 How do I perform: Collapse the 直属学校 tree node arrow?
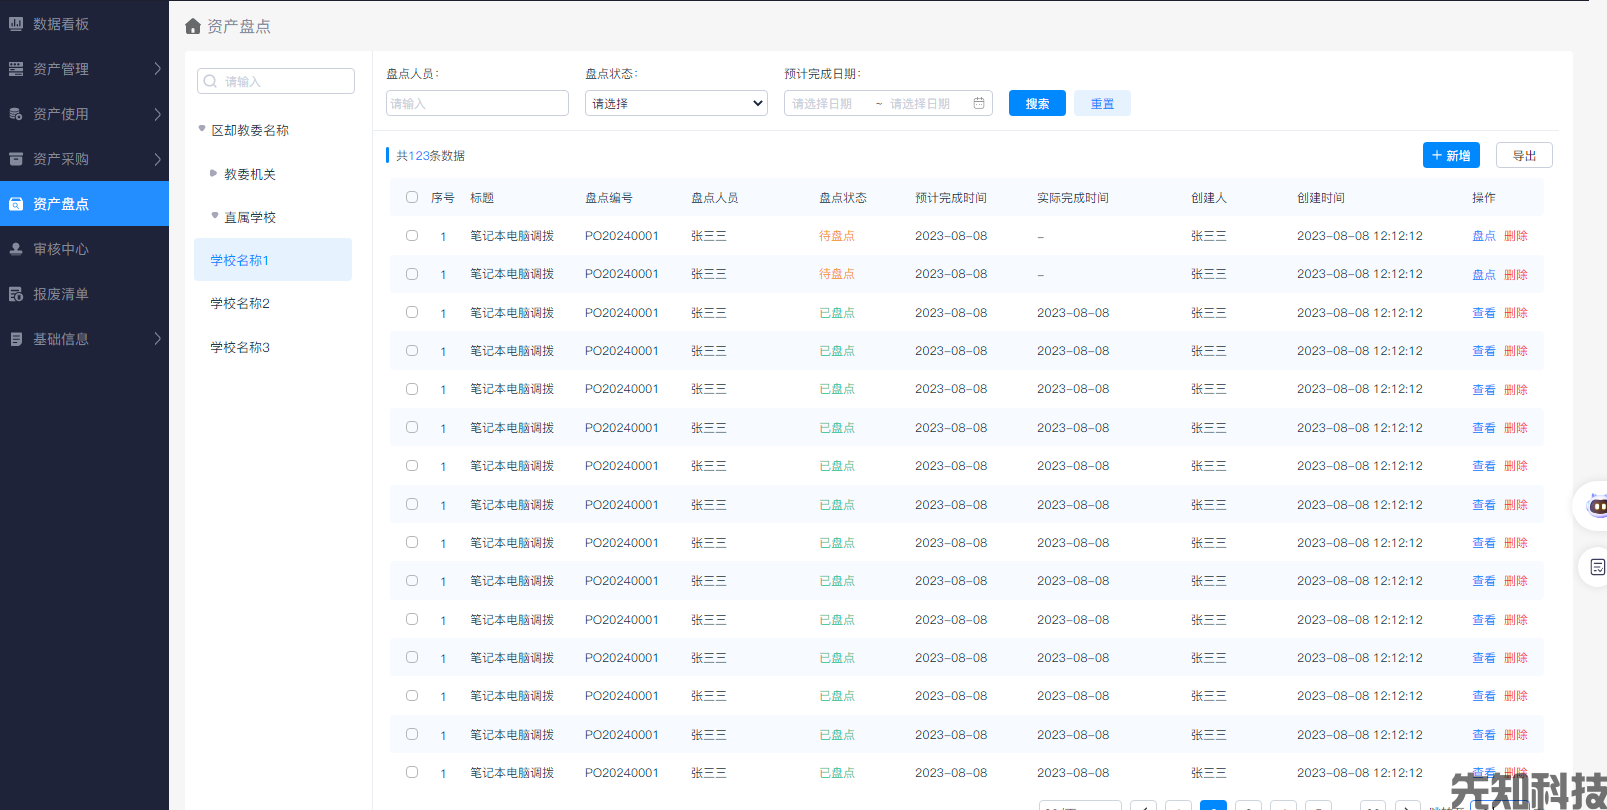tap(215, 215)
